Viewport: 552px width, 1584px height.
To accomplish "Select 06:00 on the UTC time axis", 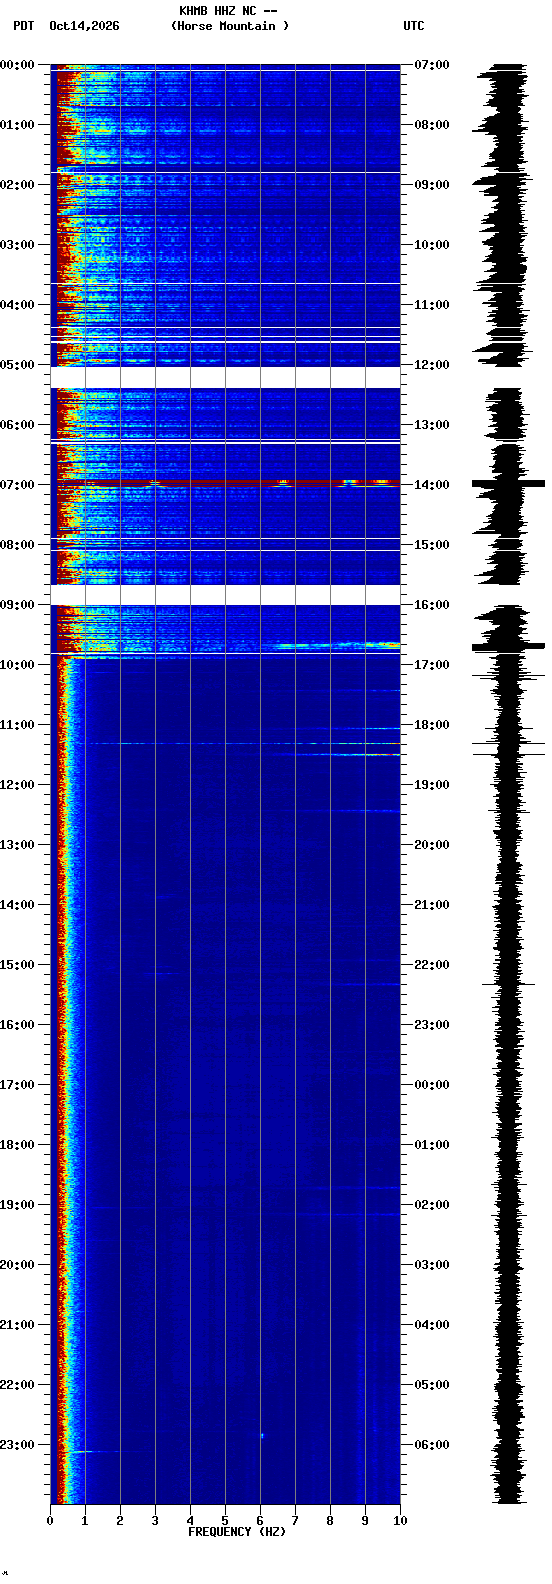I will [x=432, y=1445].
